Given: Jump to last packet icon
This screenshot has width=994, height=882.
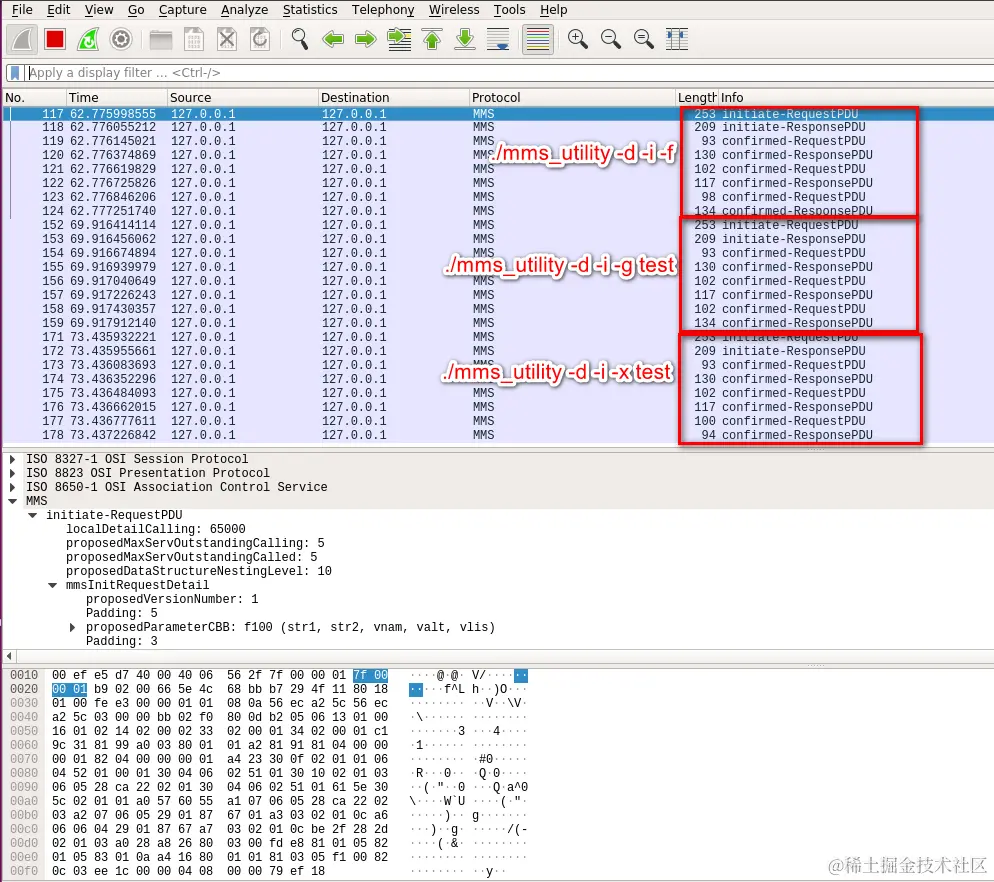Looking at the screenshot, I should point(465,39).
